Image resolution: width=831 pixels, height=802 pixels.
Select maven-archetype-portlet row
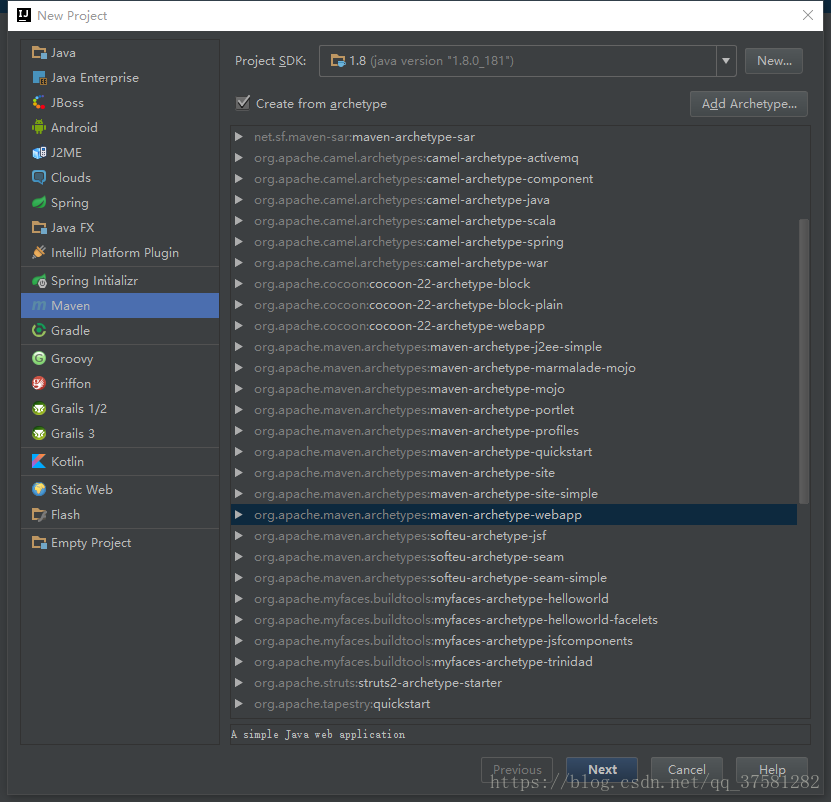click(514, 410)
